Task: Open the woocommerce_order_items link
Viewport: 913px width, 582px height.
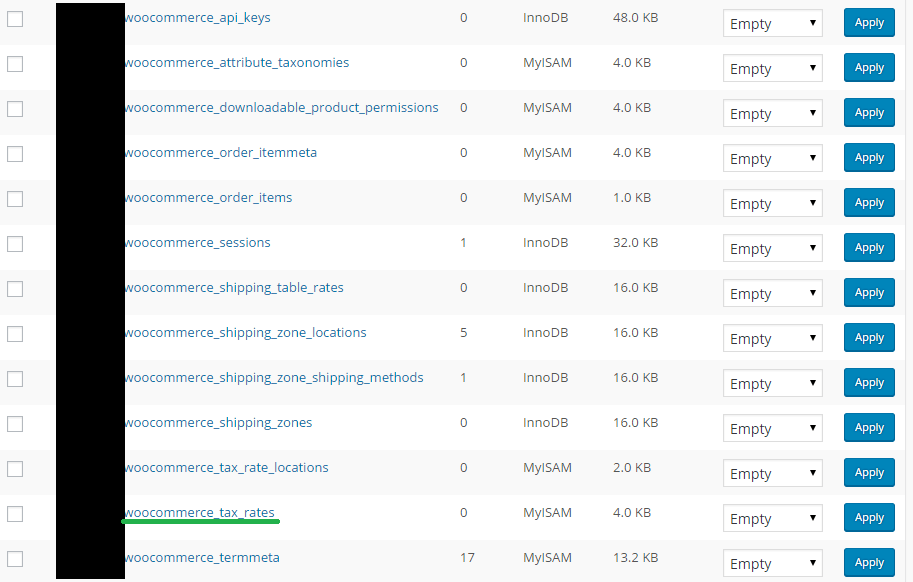Action: (x=208, y=198)
